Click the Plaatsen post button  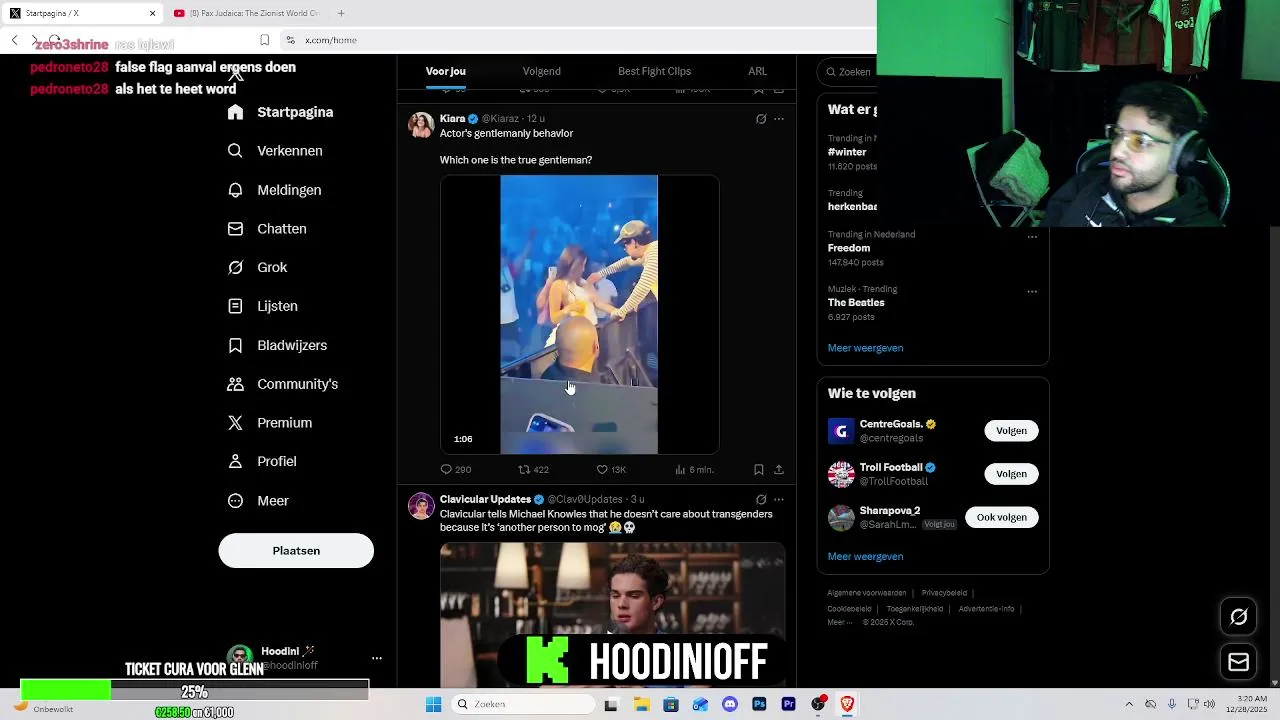(296, 550)
